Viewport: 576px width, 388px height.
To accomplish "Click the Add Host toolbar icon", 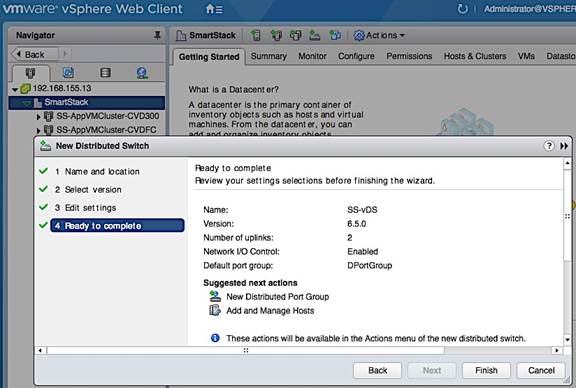I will coord(256,35).
